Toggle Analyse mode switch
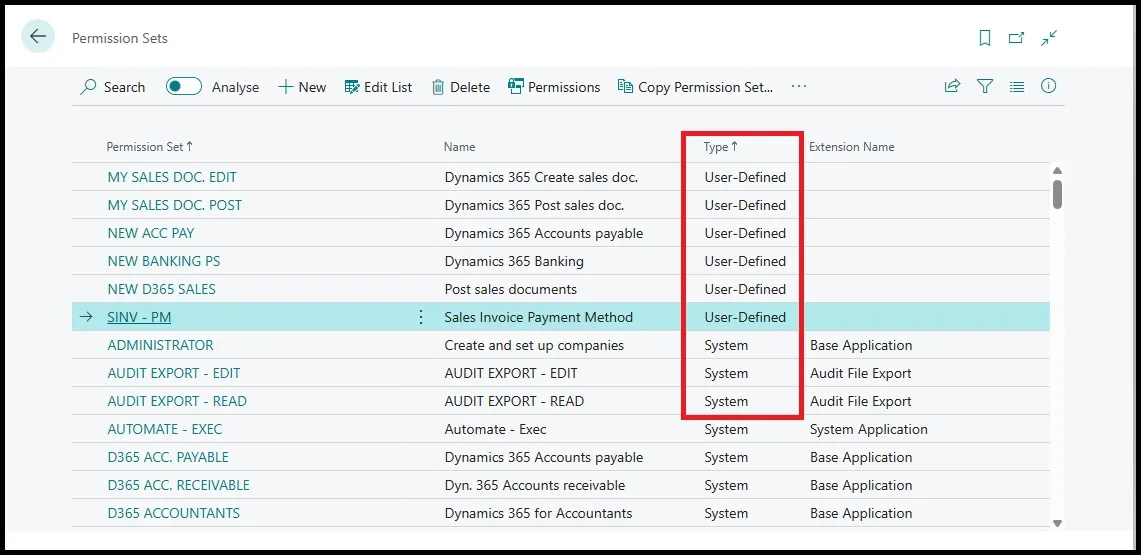This screenshot has width=1141, height=555. [184, 87]
